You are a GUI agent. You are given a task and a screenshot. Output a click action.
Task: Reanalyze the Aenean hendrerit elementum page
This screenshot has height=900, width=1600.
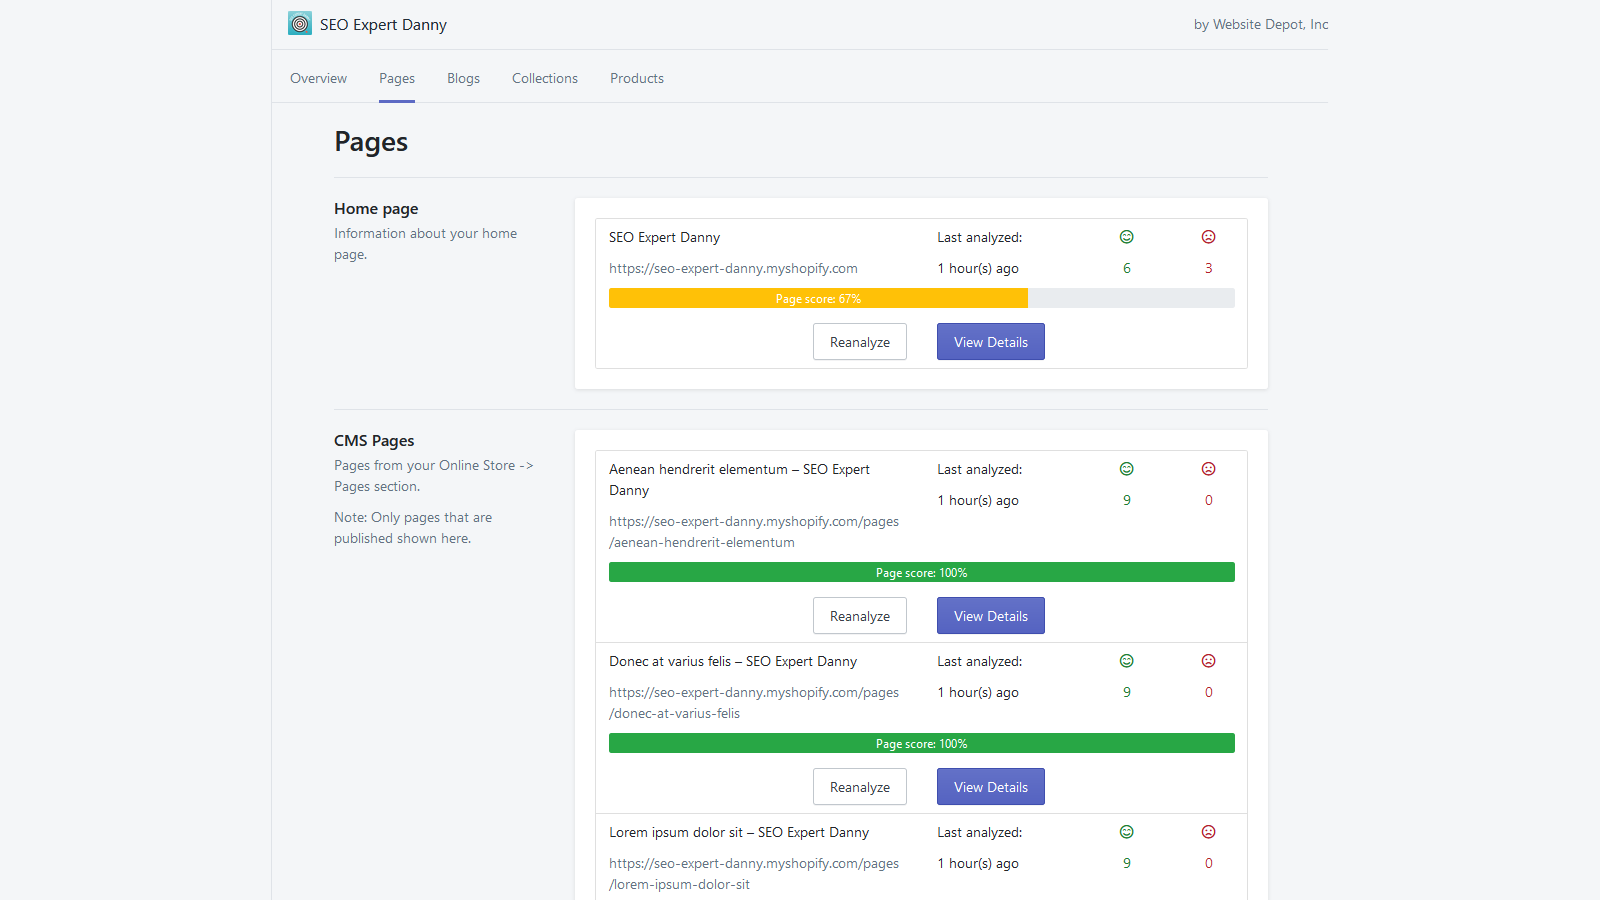pyautogui.click(x=860, y=616)
